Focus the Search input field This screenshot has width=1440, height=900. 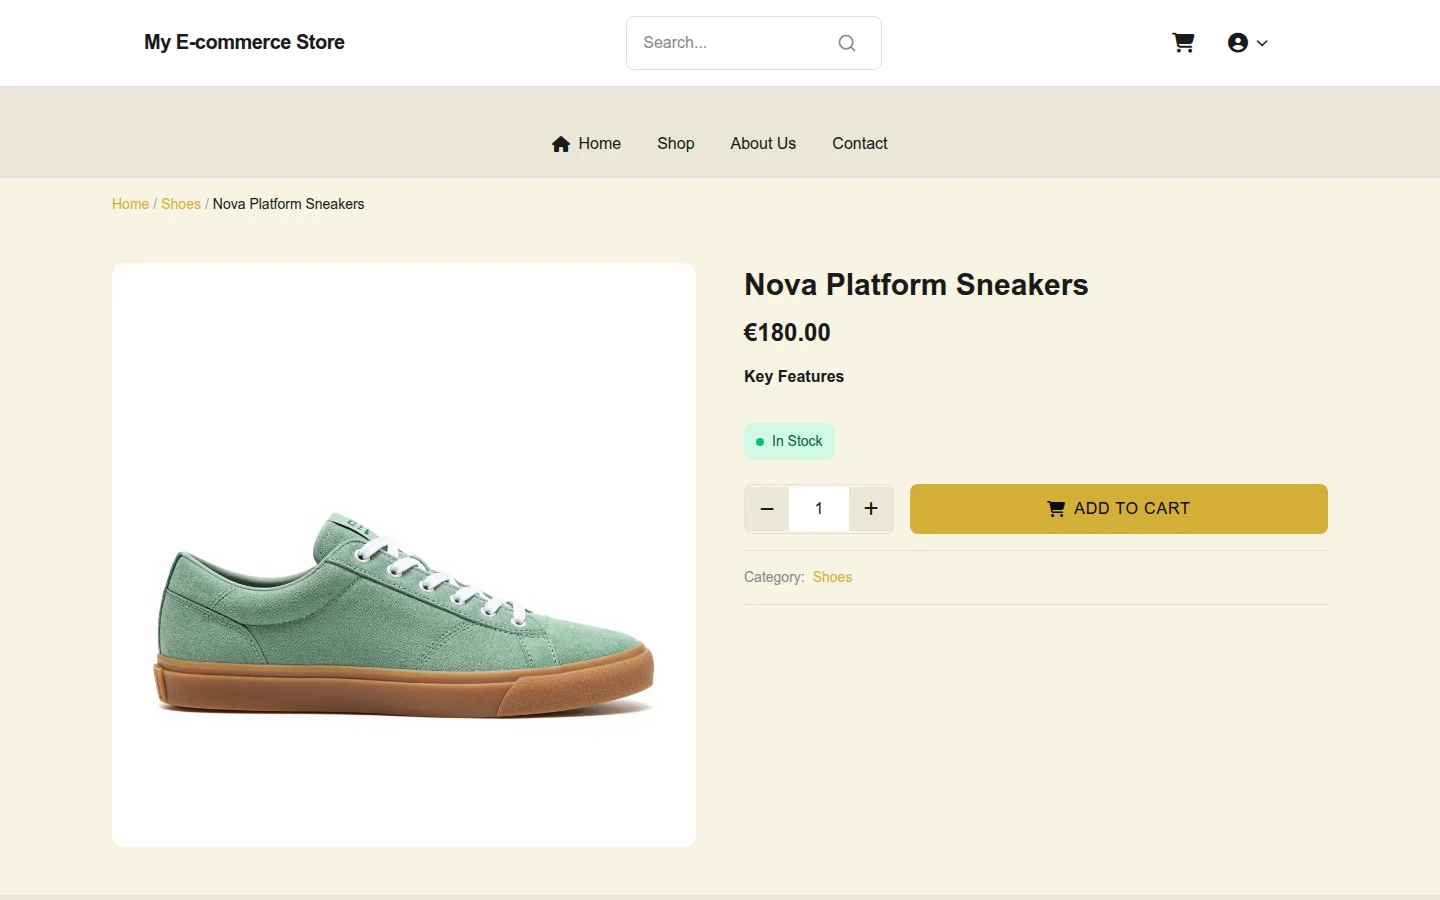point(753,43)
